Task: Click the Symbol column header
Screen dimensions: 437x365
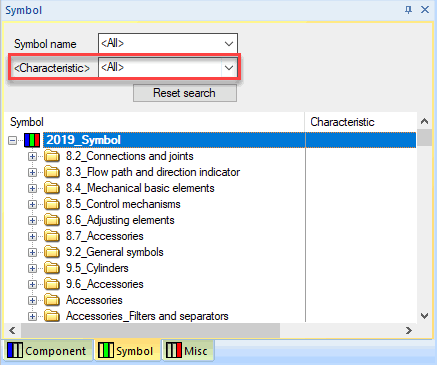Action: (155, 122)
